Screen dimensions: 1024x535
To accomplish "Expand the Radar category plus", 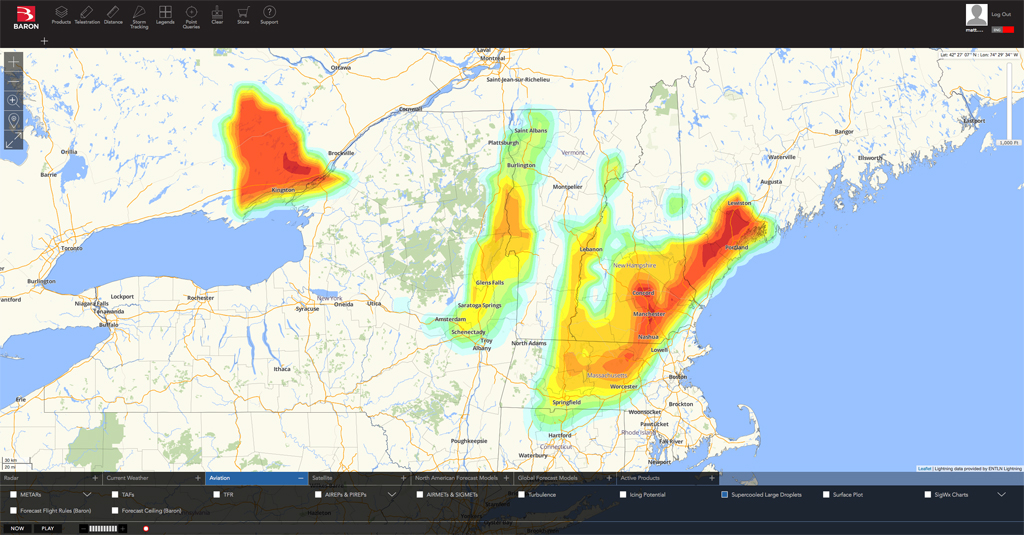I will point(95,478).
